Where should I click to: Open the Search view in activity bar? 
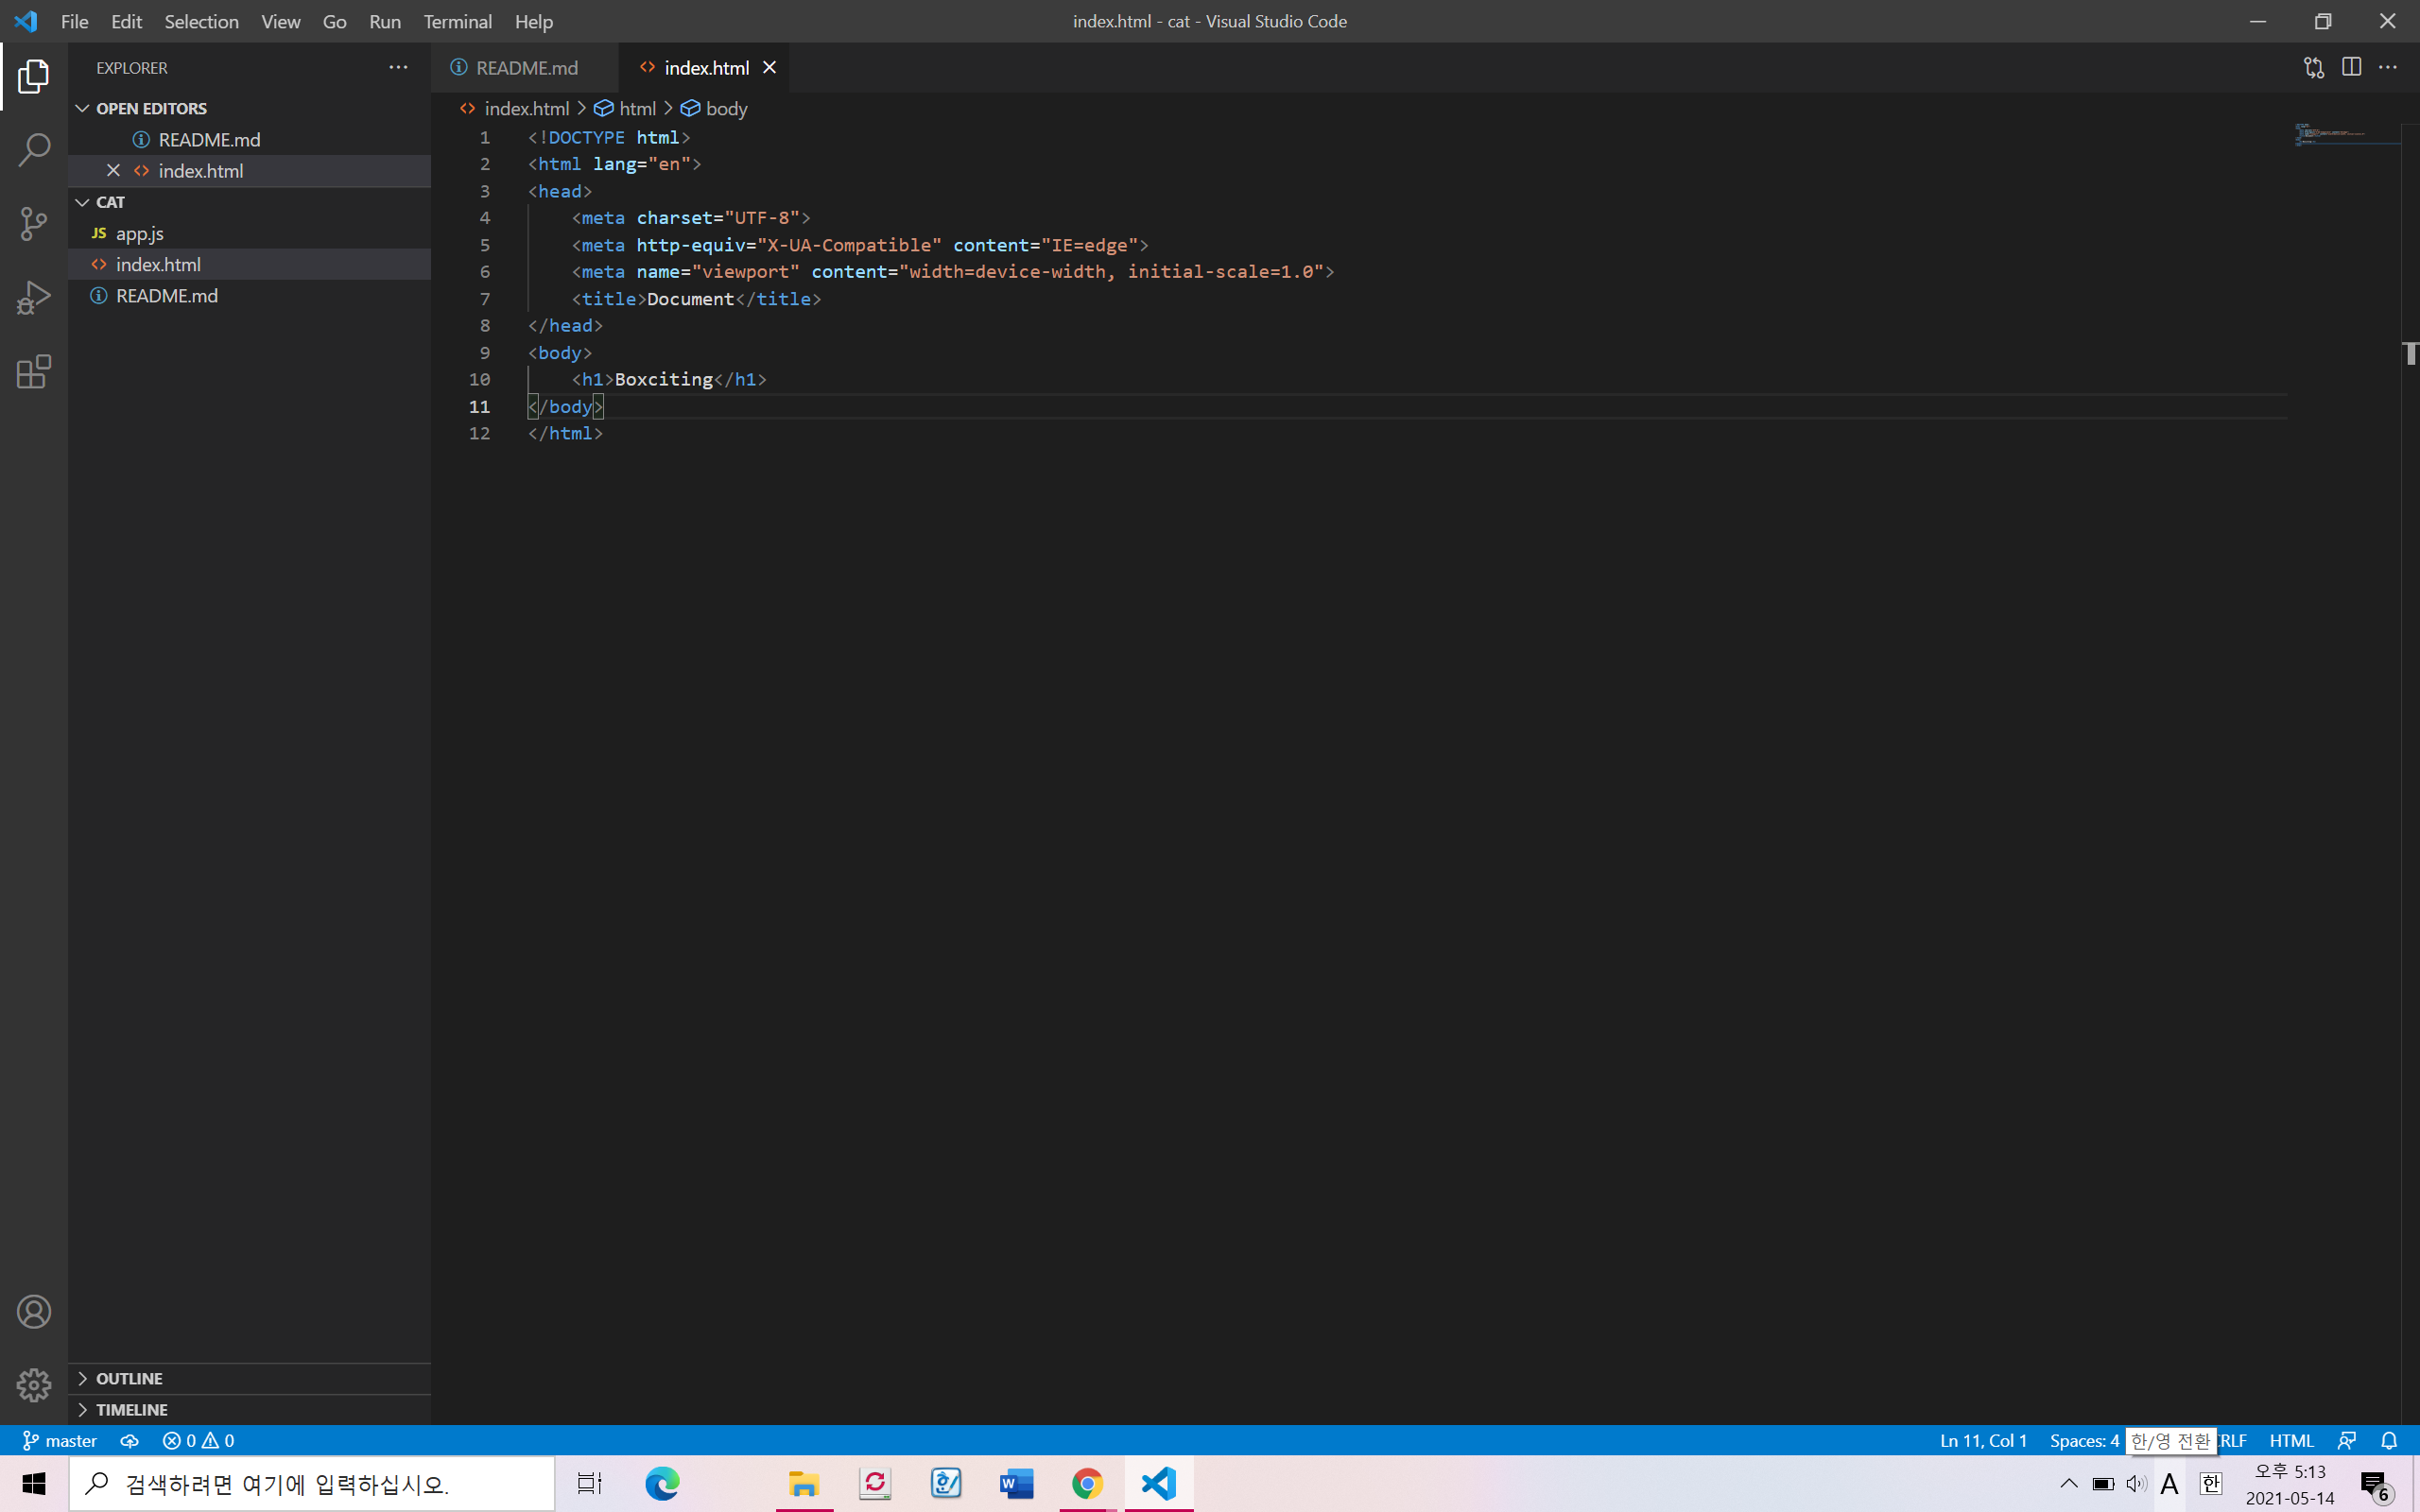click(x=34, y=150)
